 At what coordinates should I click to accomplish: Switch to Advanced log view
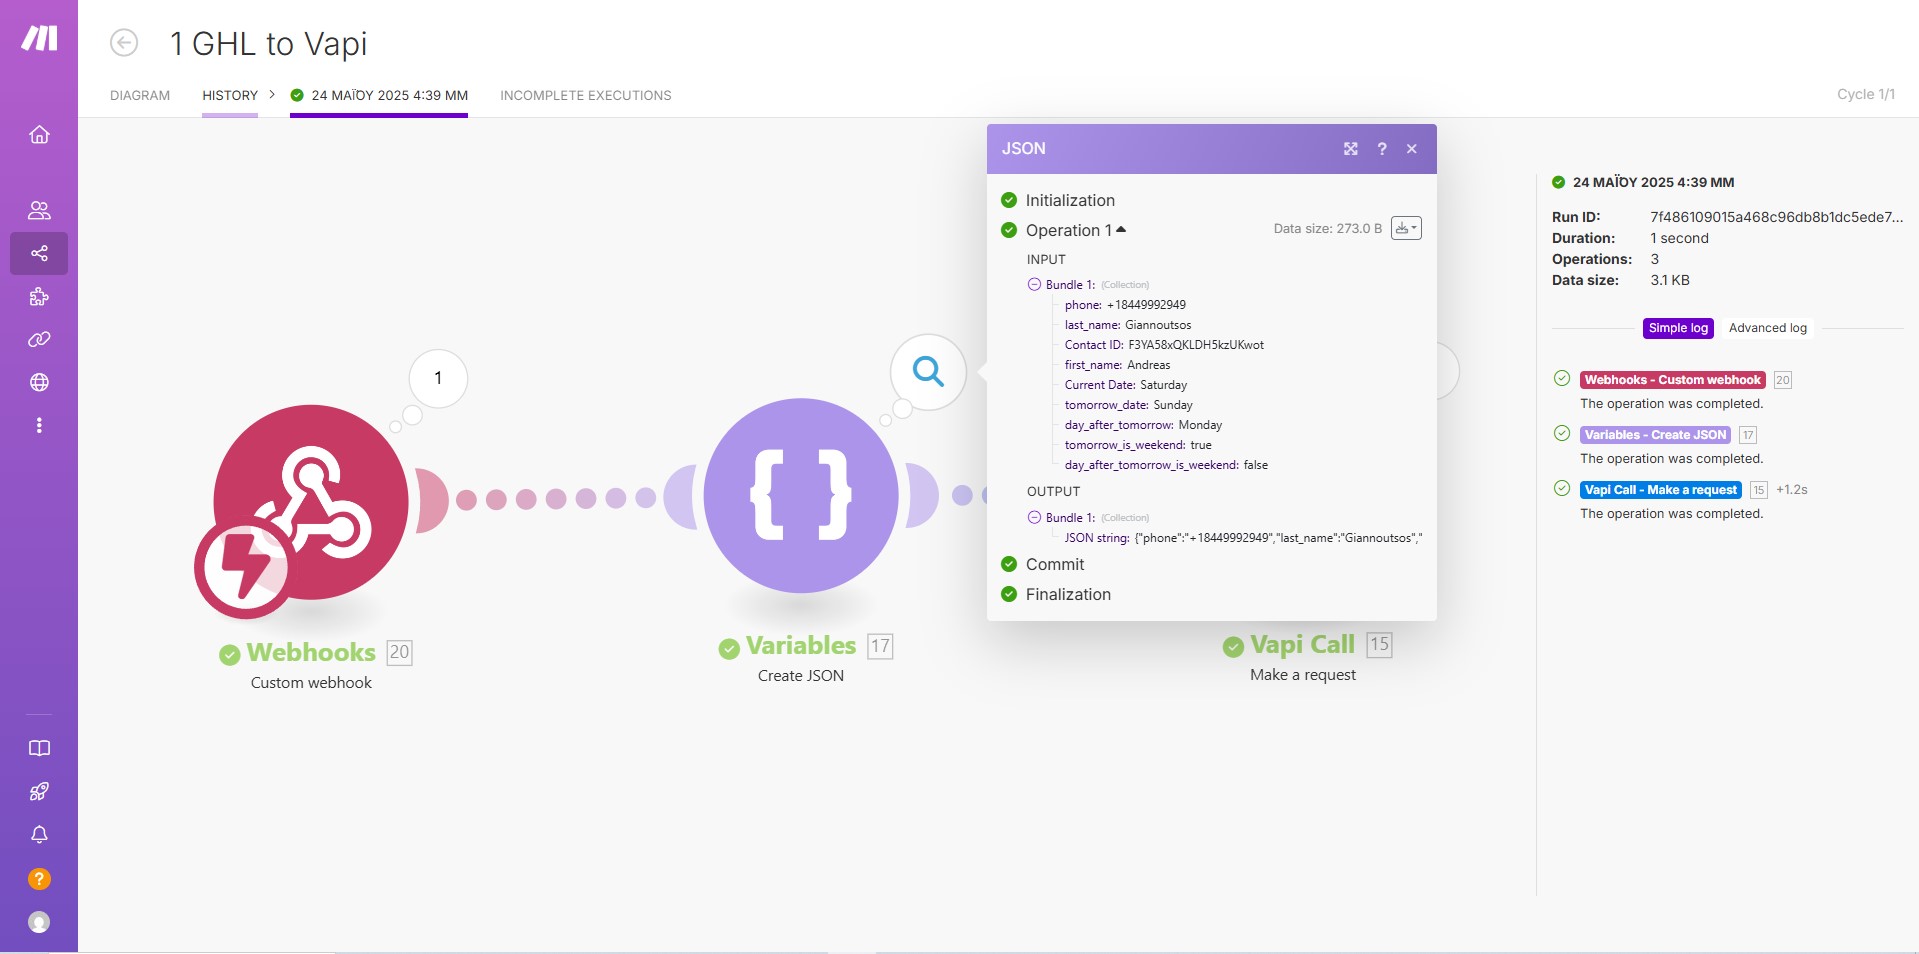(1768, 328)
